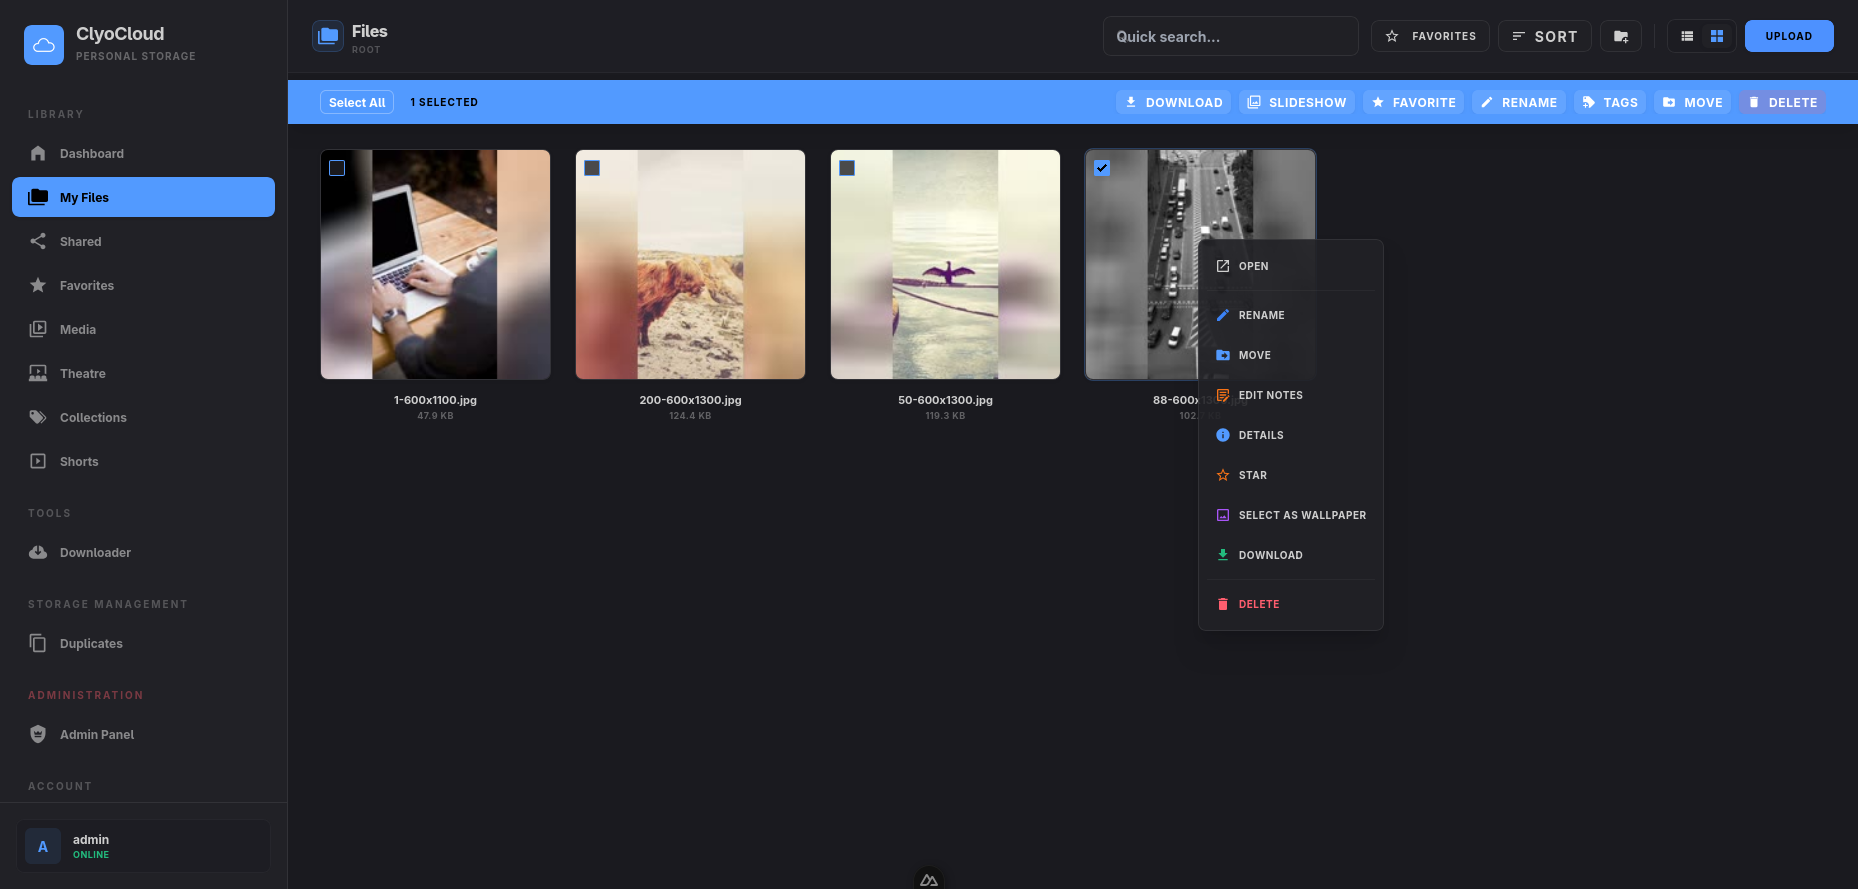This screenshot has height=889, width=1858.
Task: Click the Favorites filter button in top bar
Action: 1430,36
